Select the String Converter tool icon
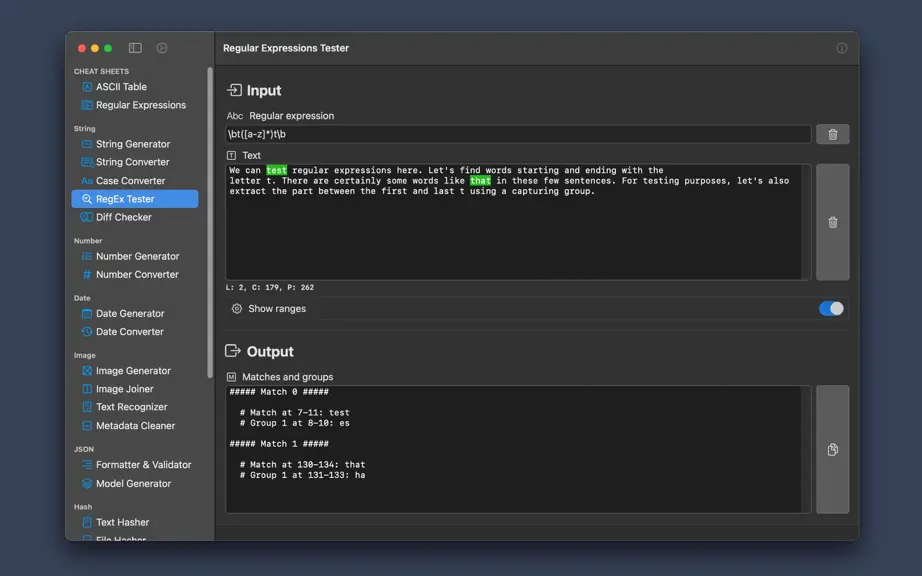This screenshot has width=922, height=576. coord(86,162)
